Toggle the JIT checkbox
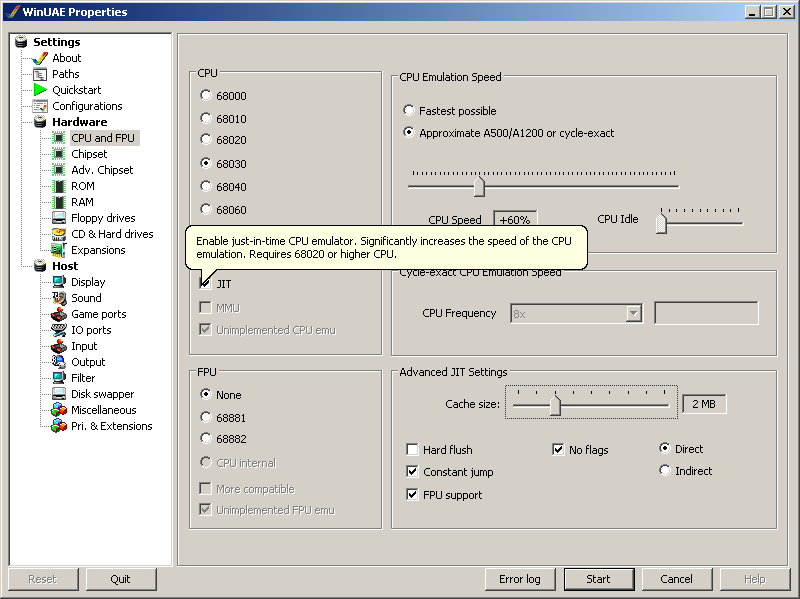Viewport: 800px width, 599px height. click(206, 284)
